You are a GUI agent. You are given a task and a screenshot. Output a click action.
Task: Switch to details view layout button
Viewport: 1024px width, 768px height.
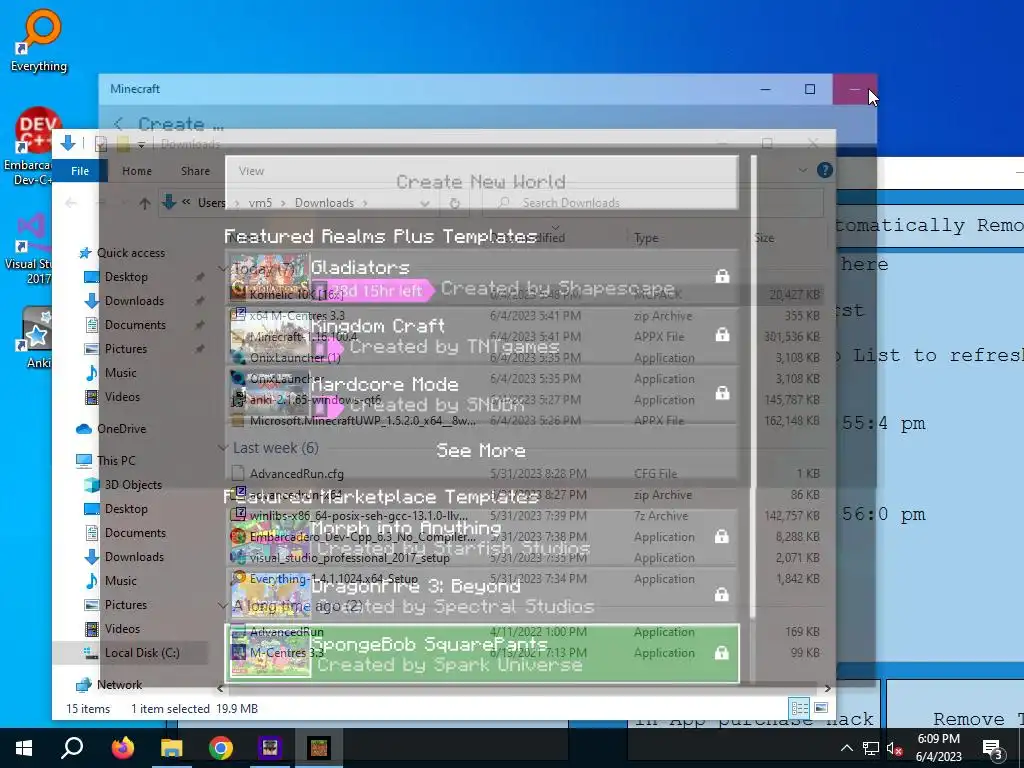click(799, 708)
